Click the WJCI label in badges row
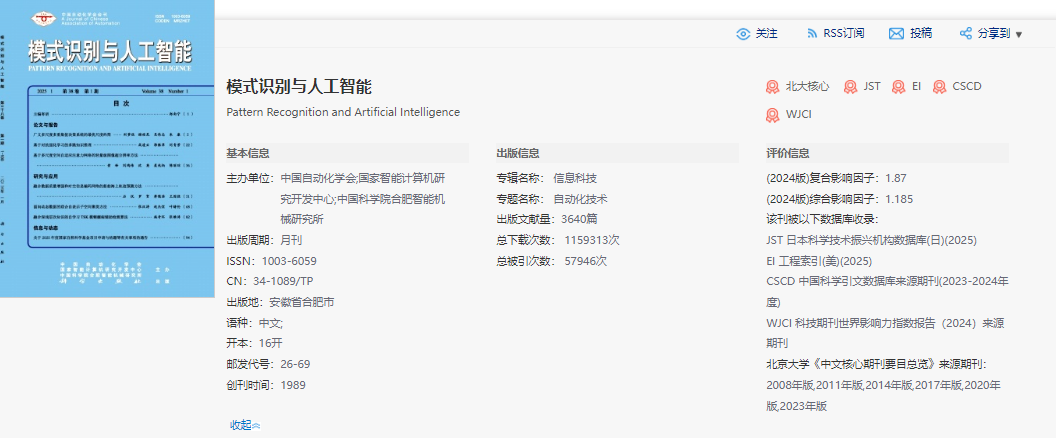 799,115
